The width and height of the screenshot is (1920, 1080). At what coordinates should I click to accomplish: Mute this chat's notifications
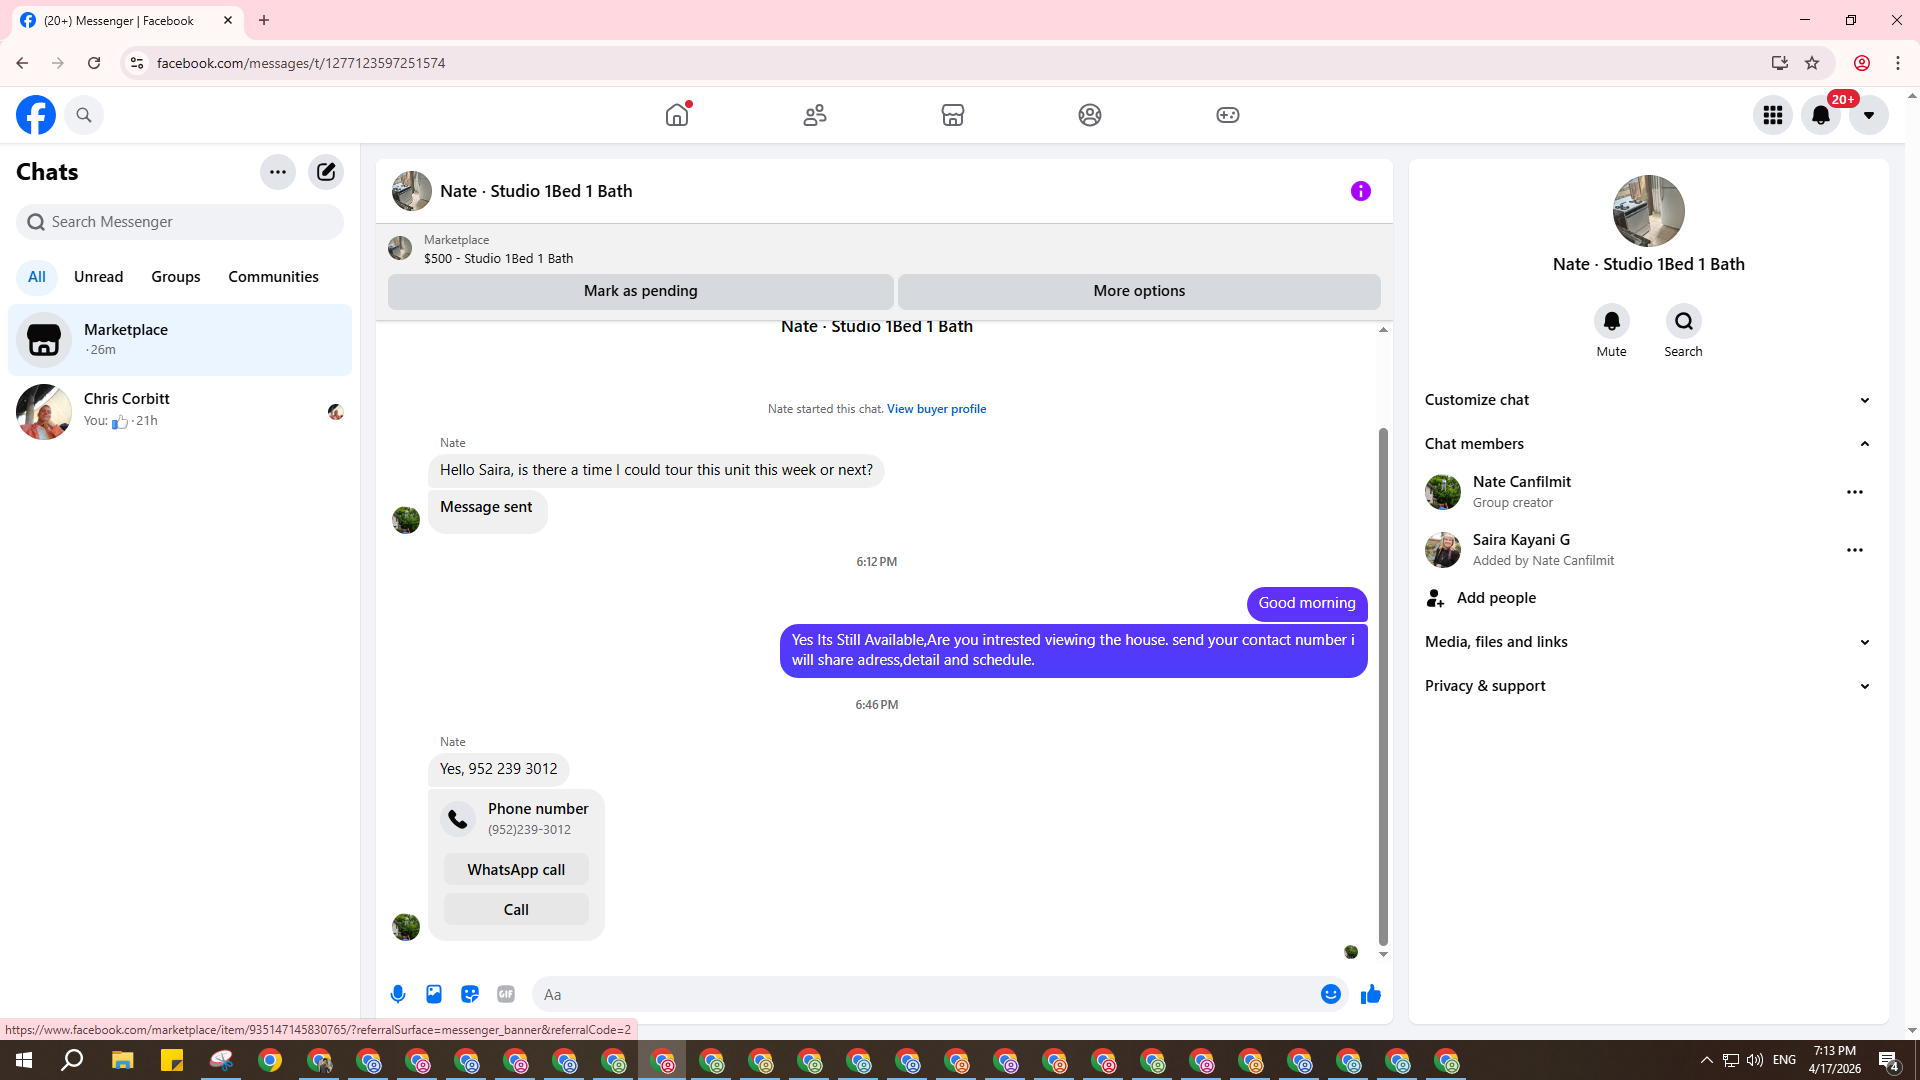click(x=1611, y=322)
